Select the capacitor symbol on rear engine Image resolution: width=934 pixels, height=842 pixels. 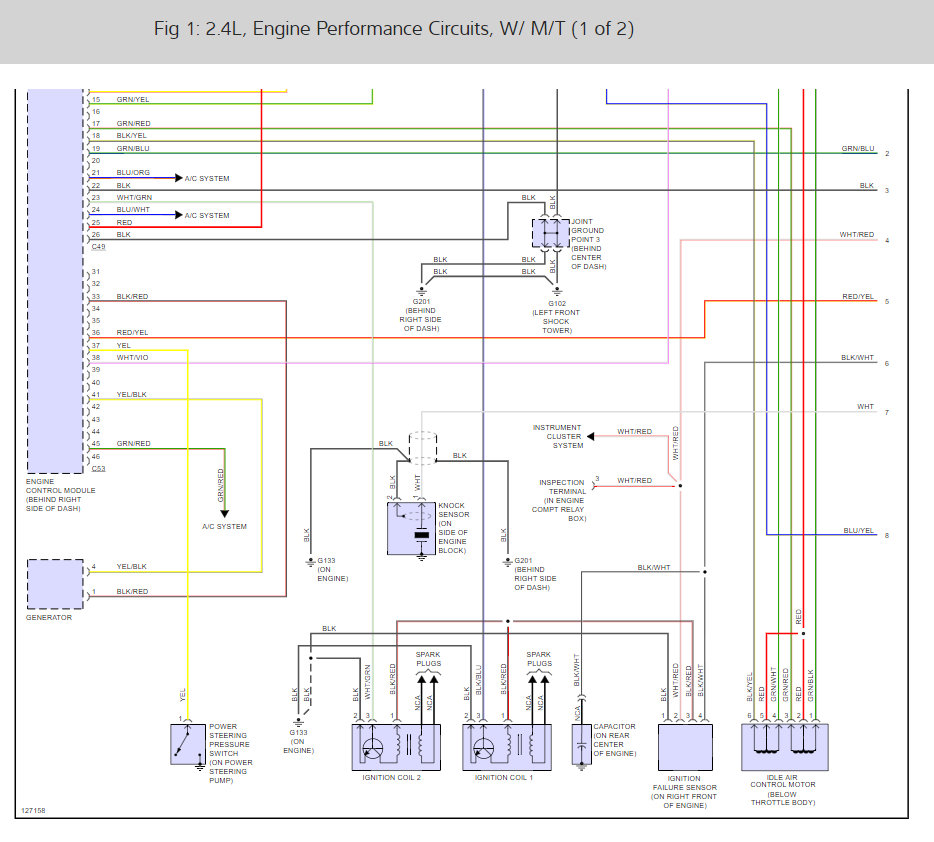582,744
